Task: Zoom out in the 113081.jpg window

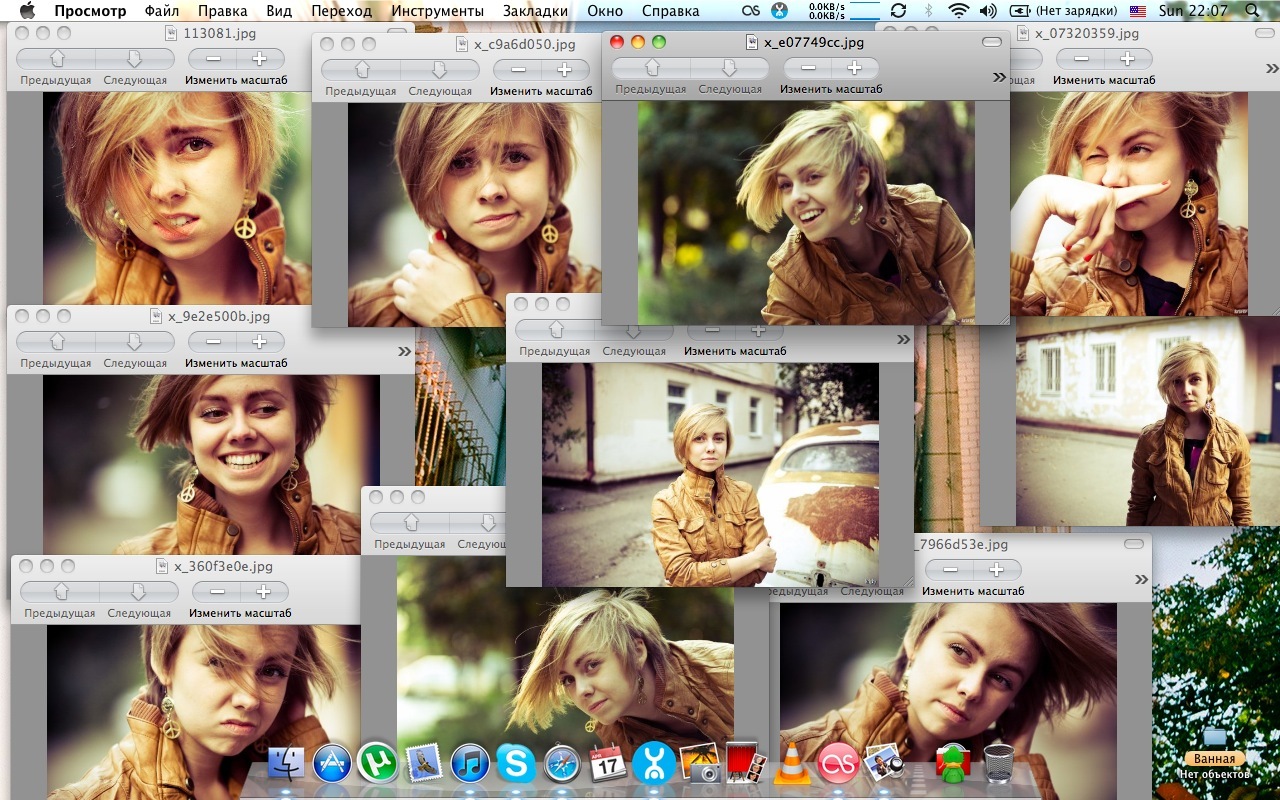Action: tap(212, 59)
